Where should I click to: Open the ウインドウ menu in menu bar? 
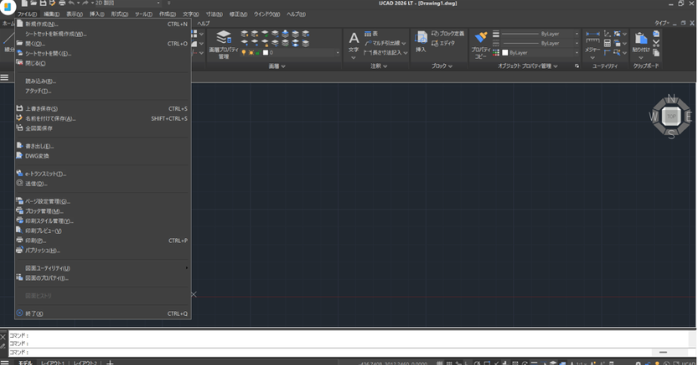[267, 14]
